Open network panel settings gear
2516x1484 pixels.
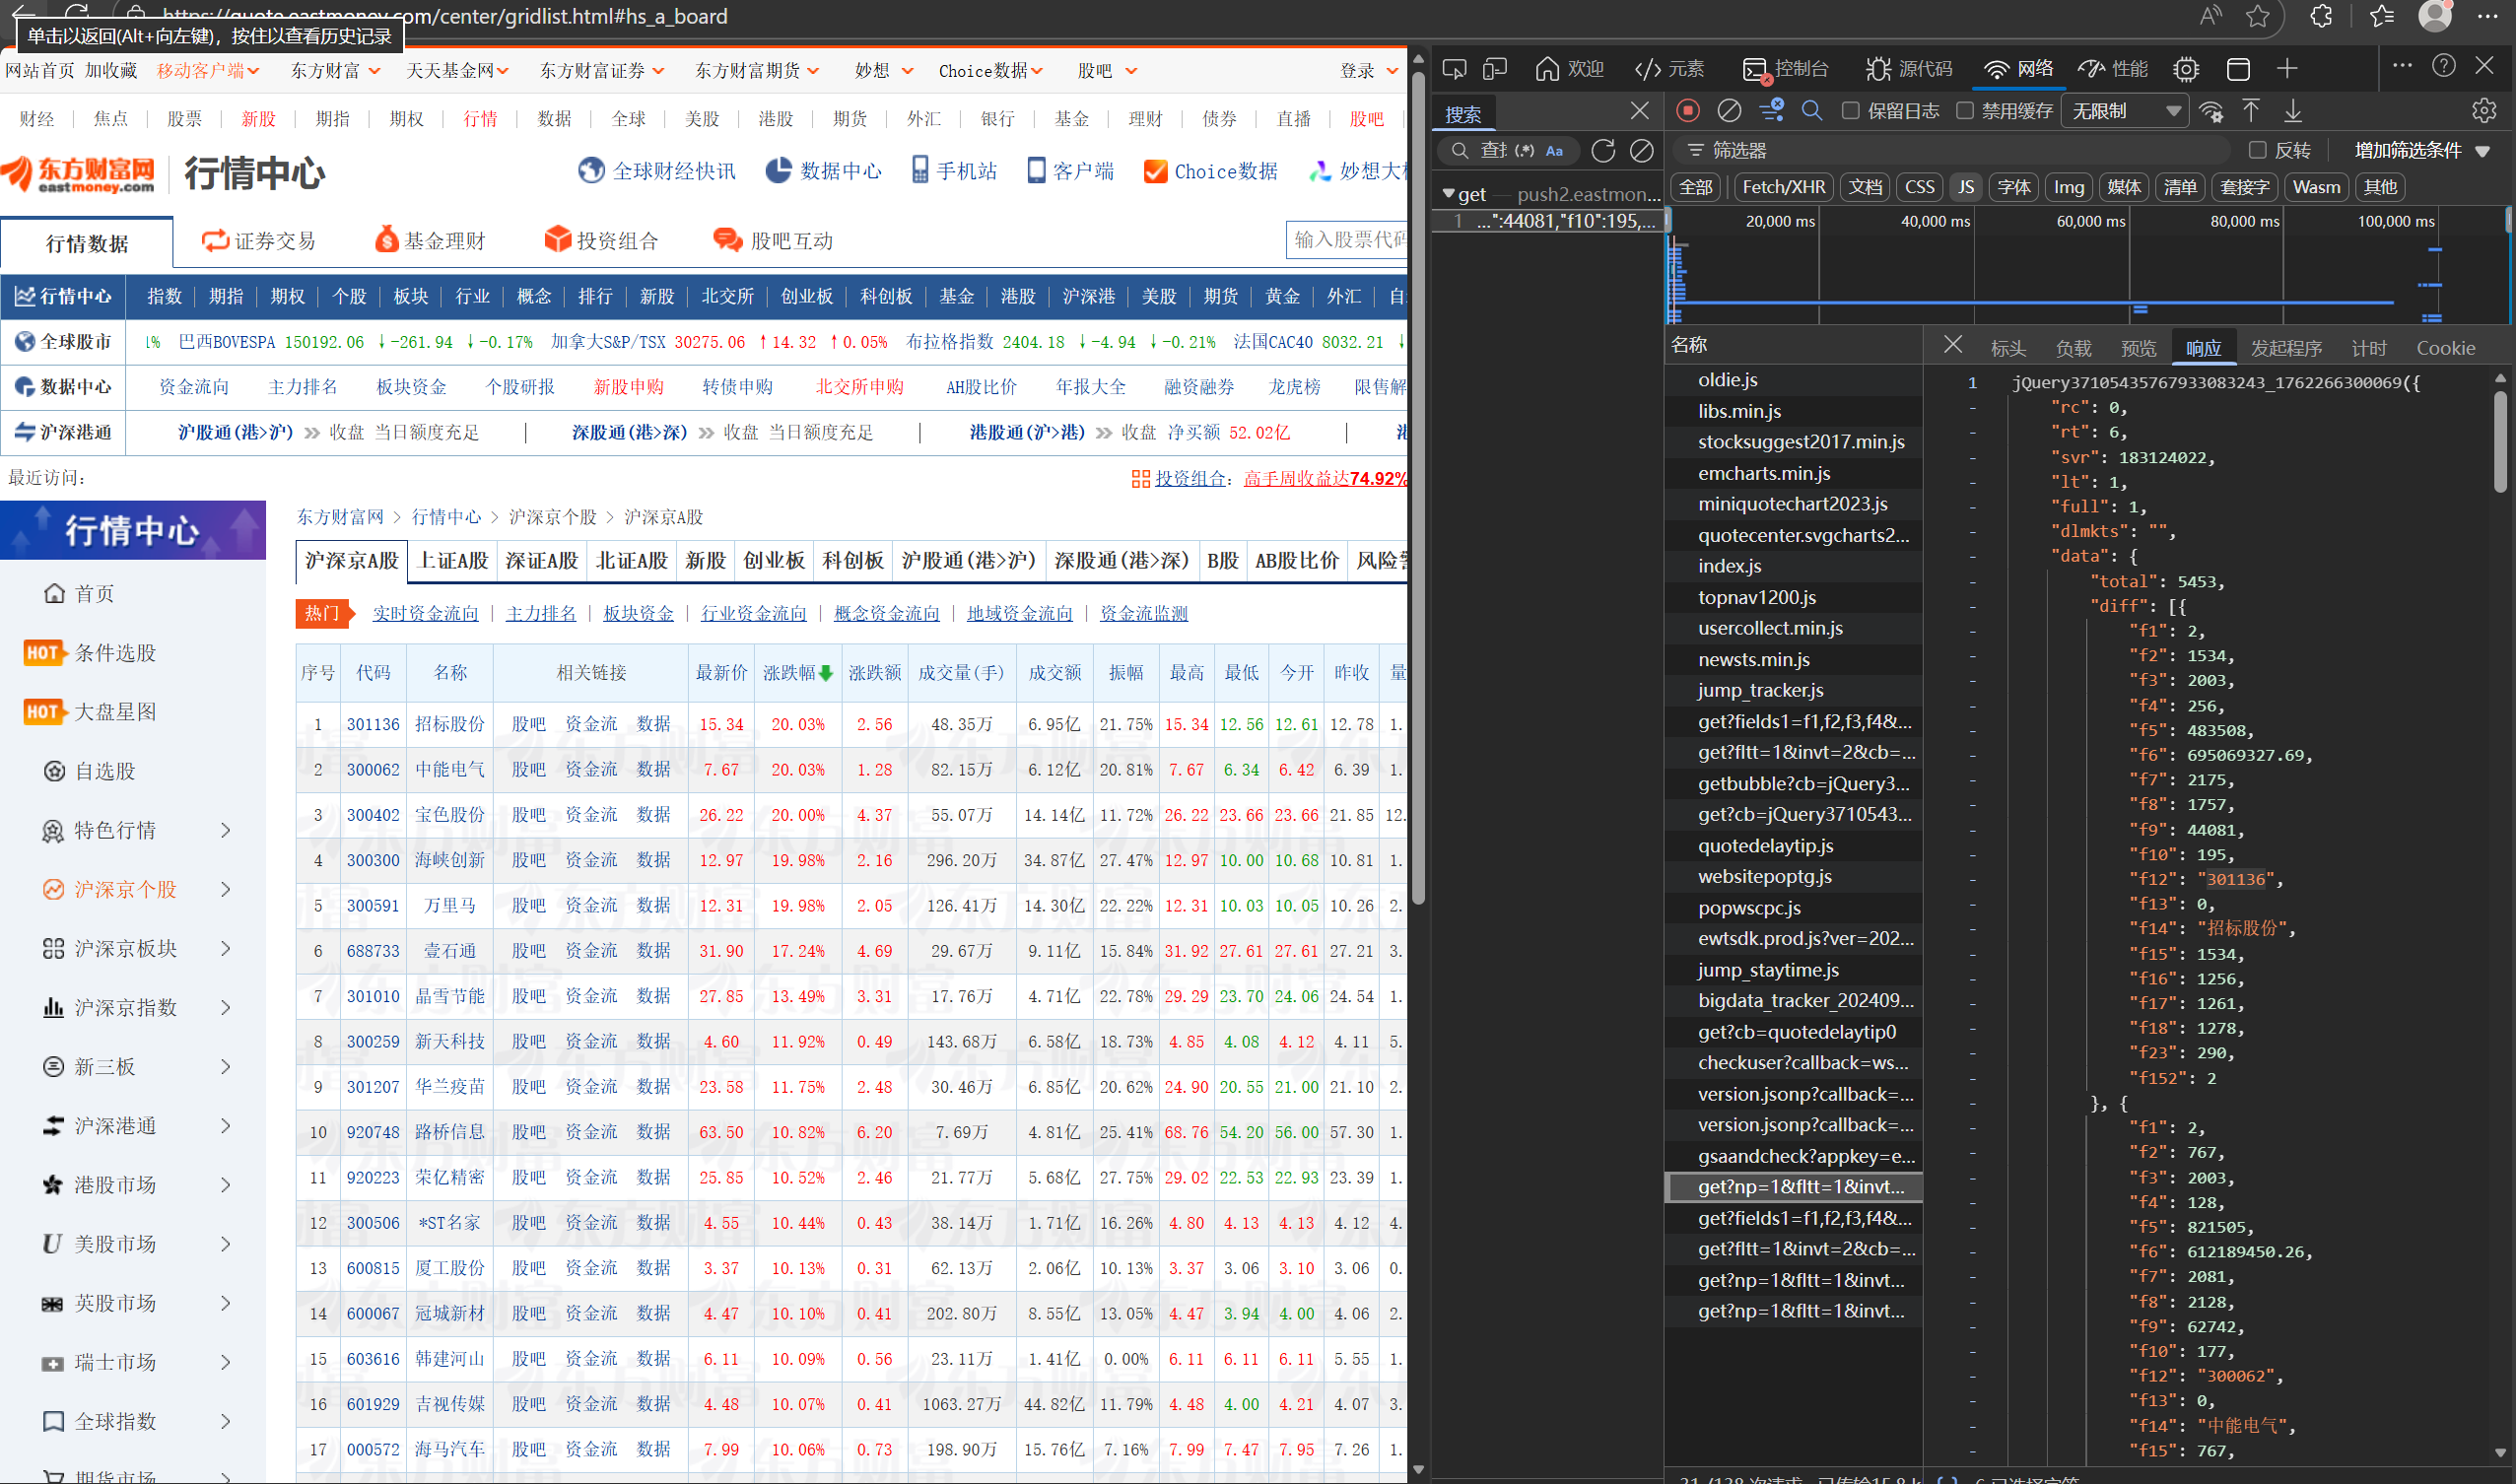[2483, 111]
